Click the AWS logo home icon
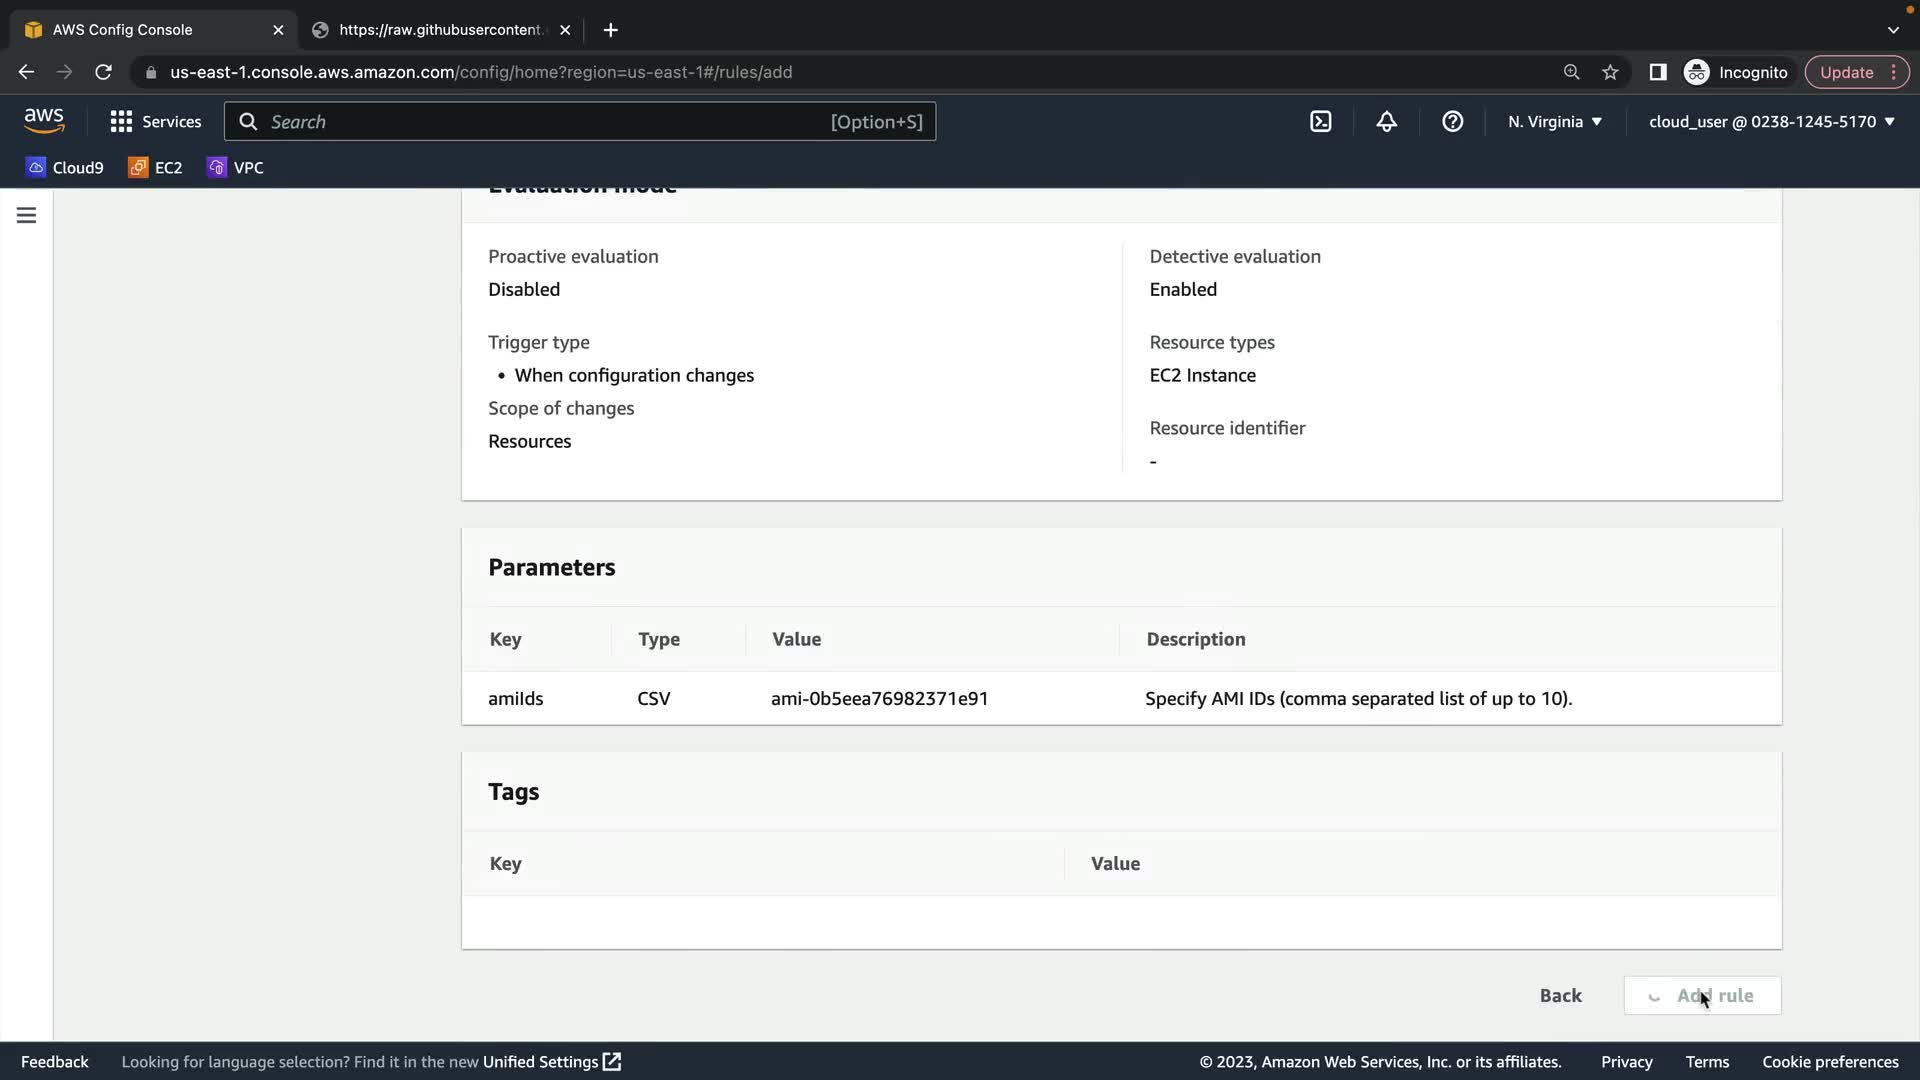1920x1080 pixels. click(x=44, y=121)
